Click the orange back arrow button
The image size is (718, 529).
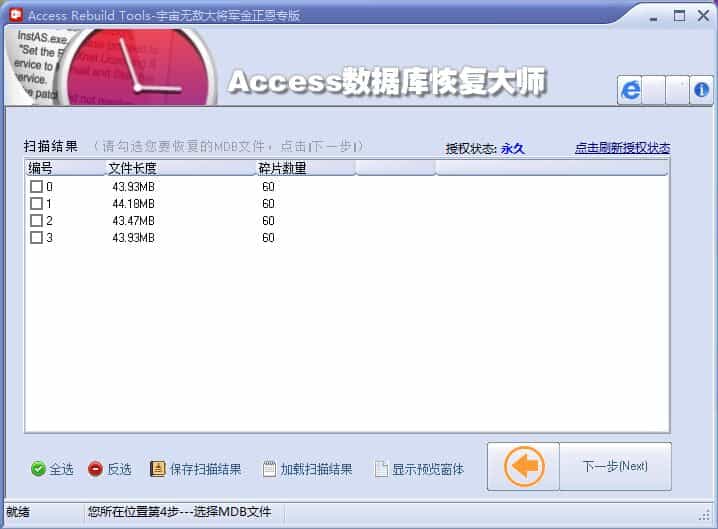tap(523, 466)
